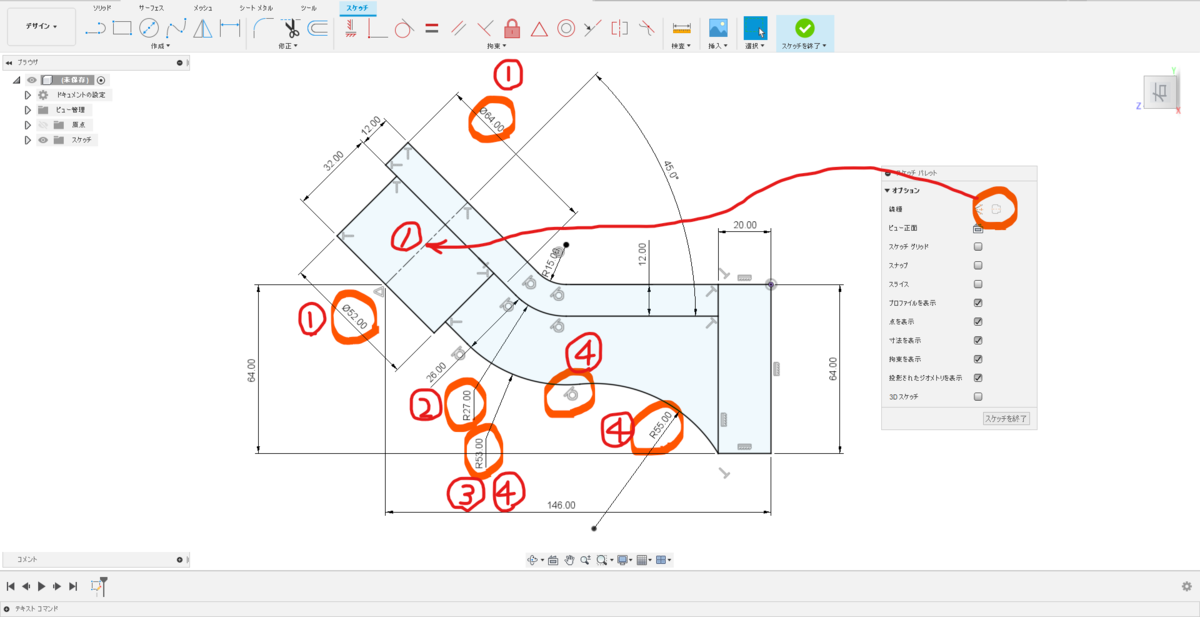Click the green Finish Sketch checkmark

click(x=805, y=28)
